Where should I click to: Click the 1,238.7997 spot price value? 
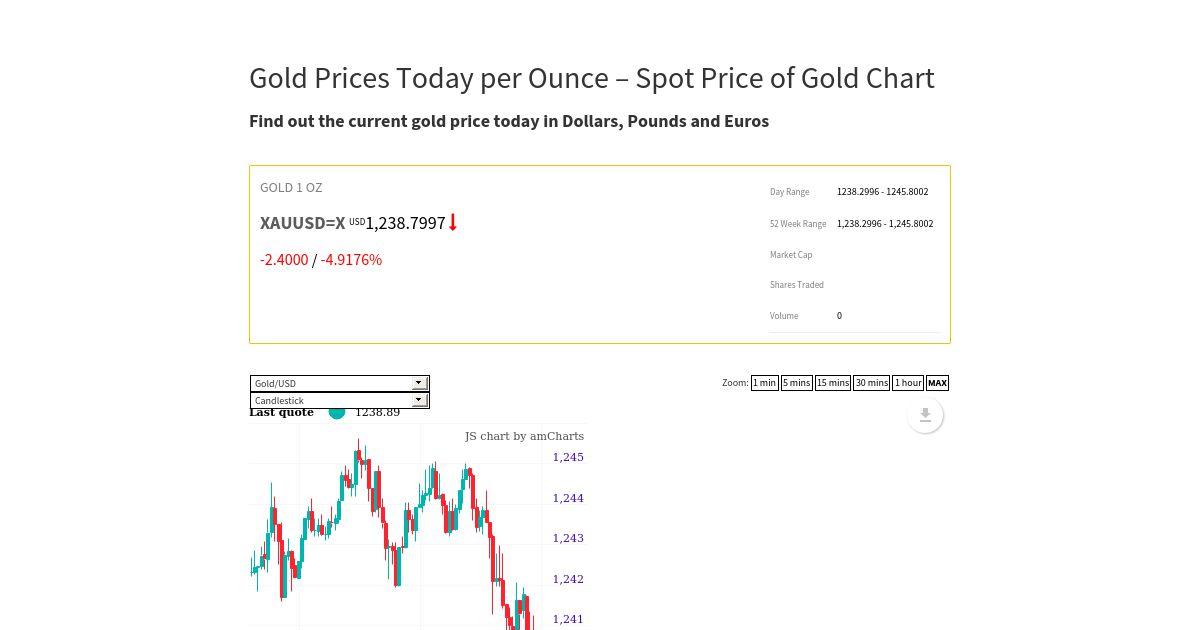tap(405, 223)
